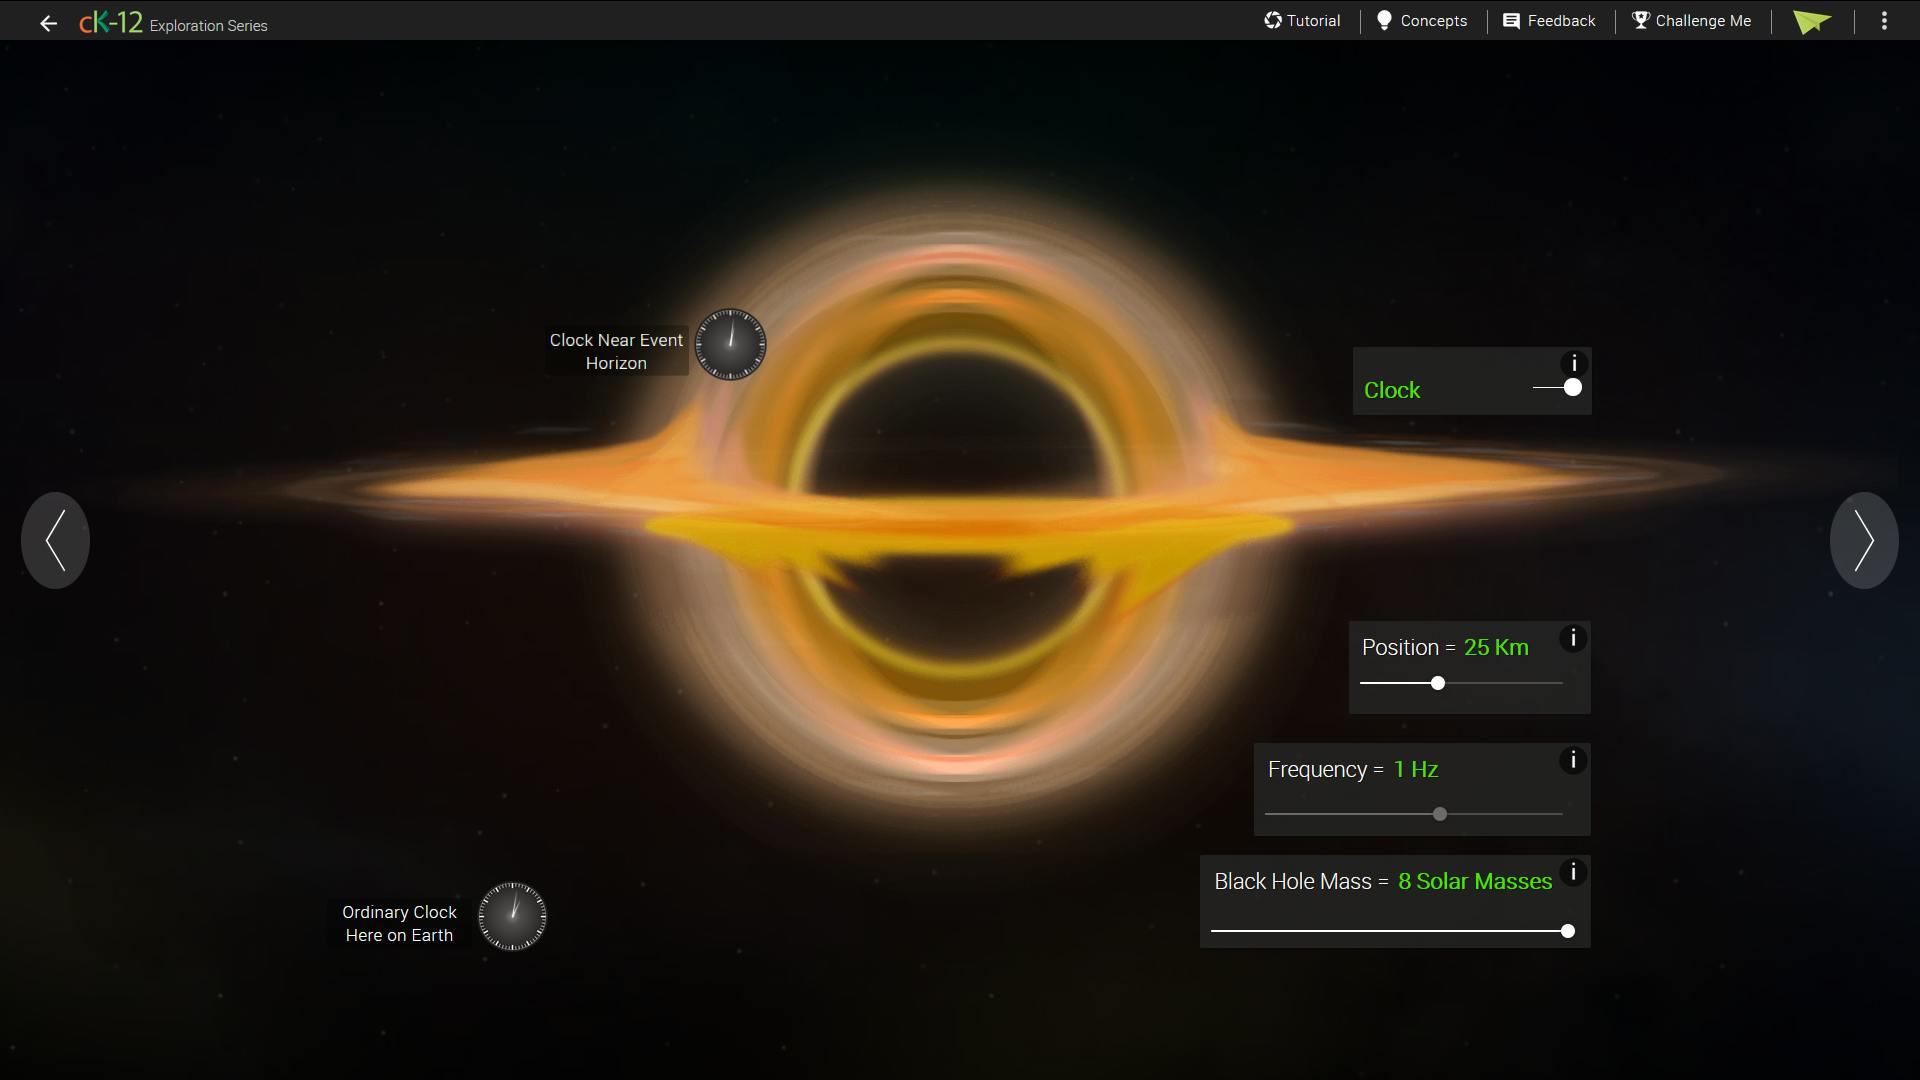Click the Black Hole Mass info icon

coord(1573,872)
